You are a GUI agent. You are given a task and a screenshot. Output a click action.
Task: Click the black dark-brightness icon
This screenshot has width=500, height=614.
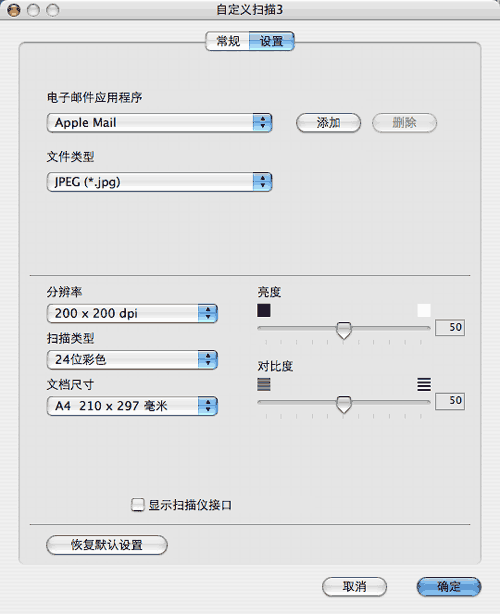(264, 311)
